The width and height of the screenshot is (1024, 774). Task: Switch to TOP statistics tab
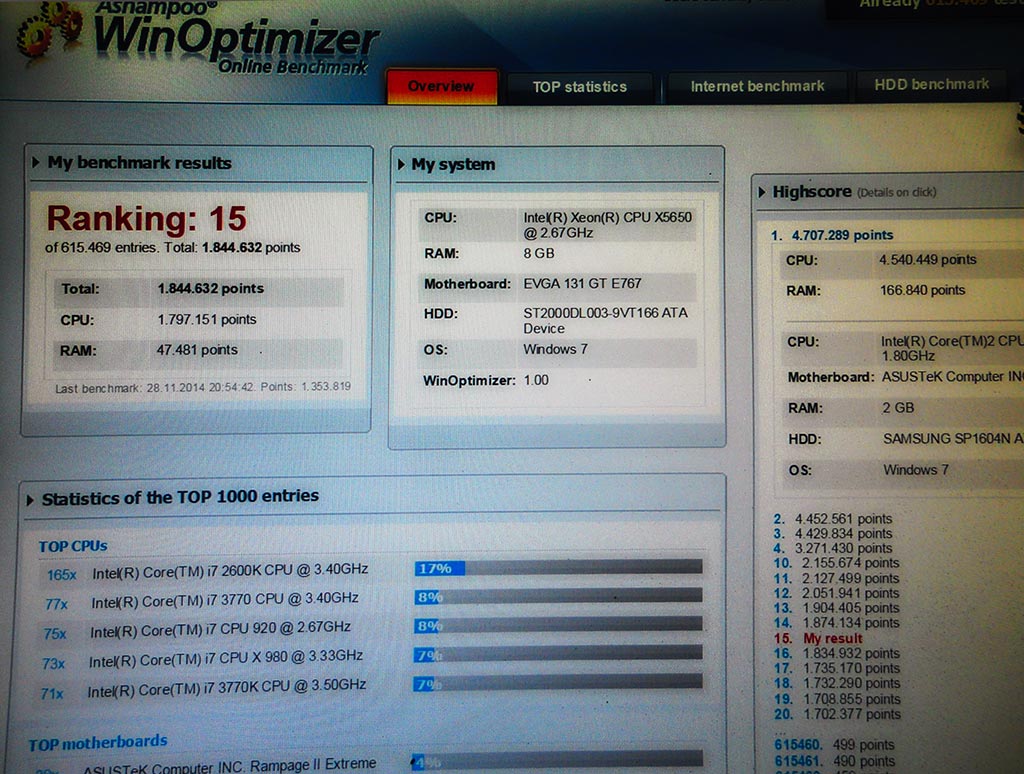click(x=579, y=87)
